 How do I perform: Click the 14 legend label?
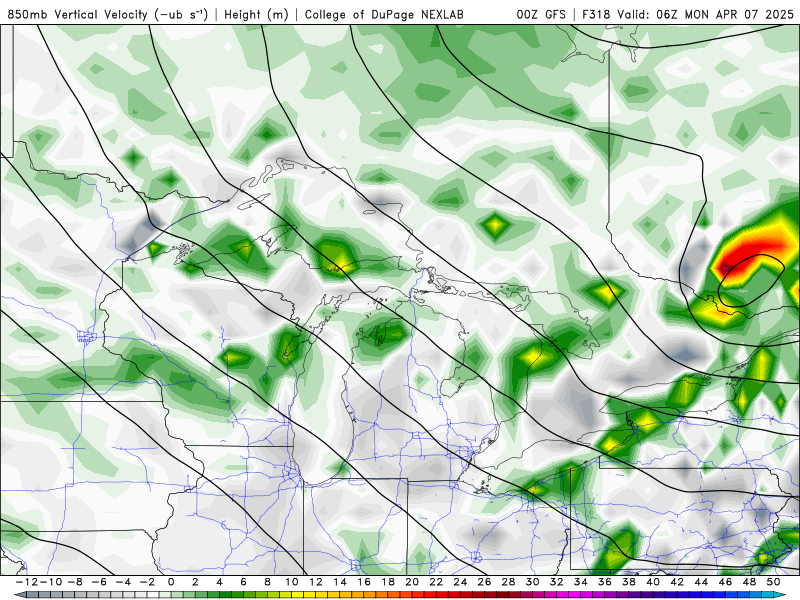click(340, 582)
